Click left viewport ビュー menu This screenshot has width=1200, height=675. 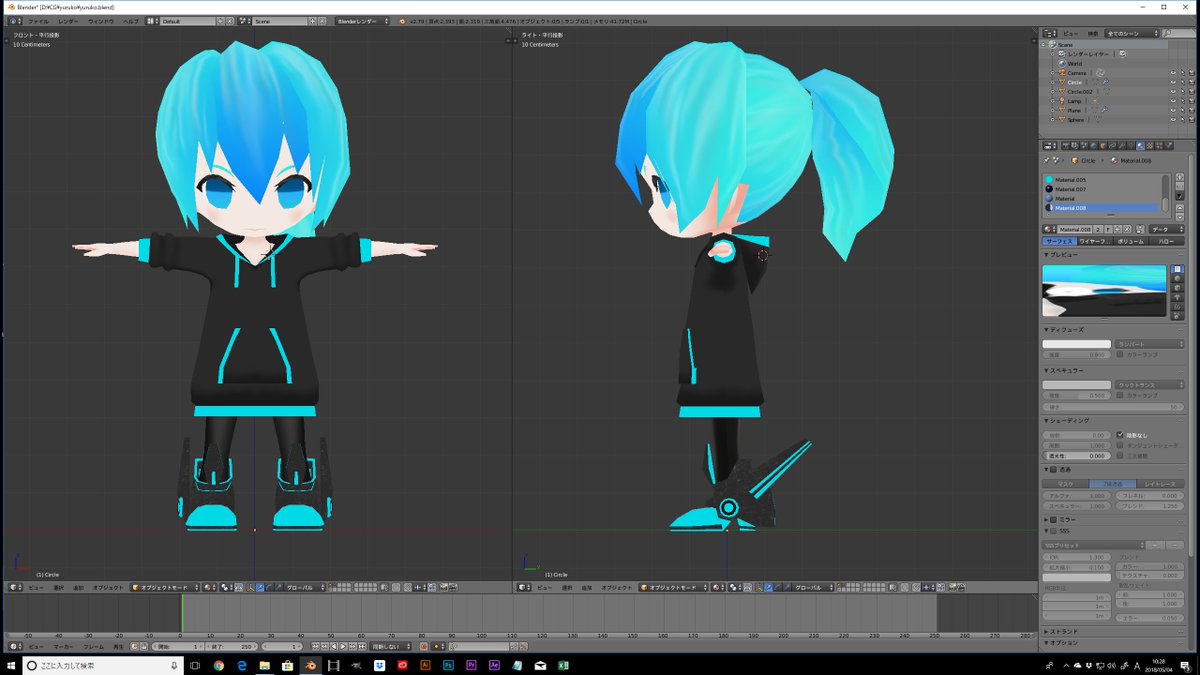(x=35, y=587)
